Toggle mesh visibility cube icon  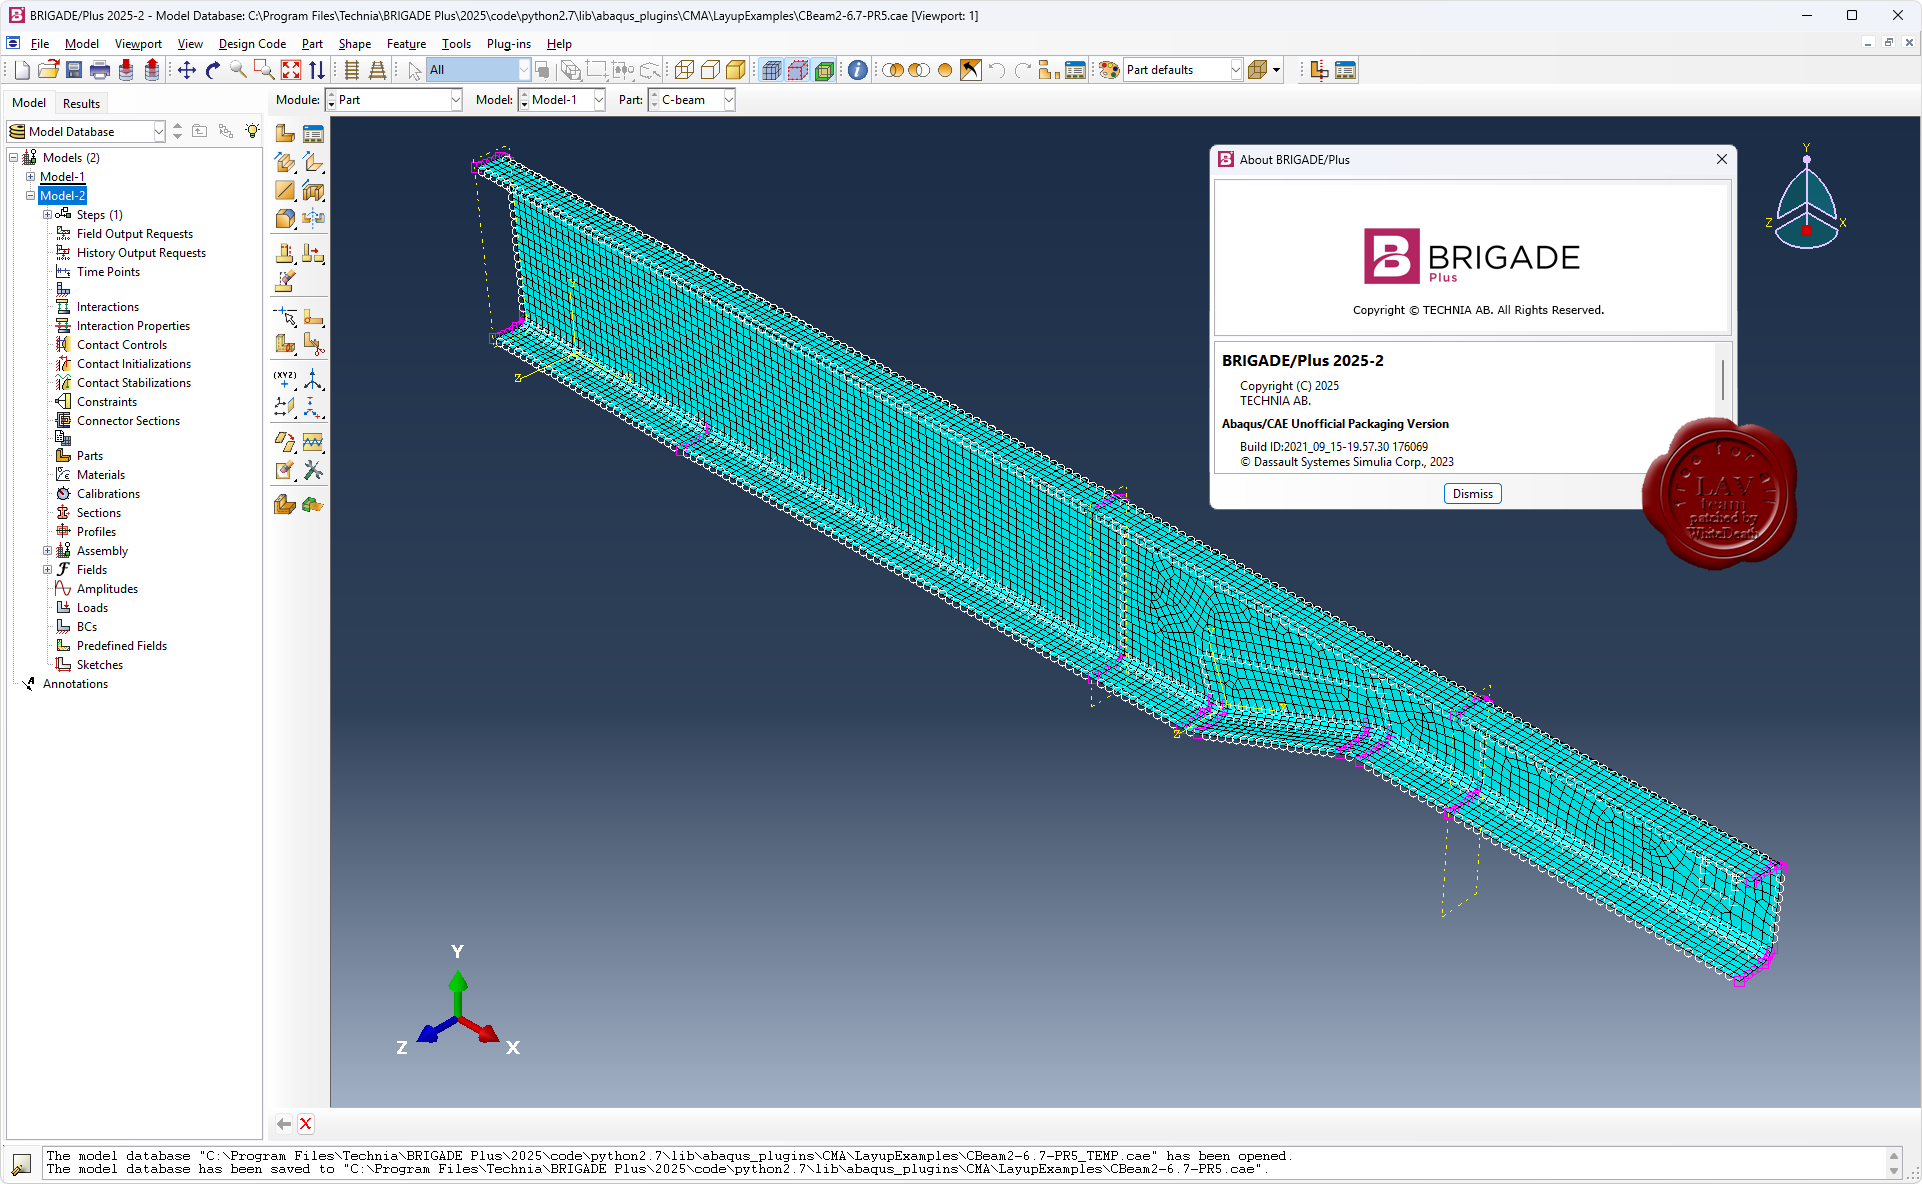point(772,70)
